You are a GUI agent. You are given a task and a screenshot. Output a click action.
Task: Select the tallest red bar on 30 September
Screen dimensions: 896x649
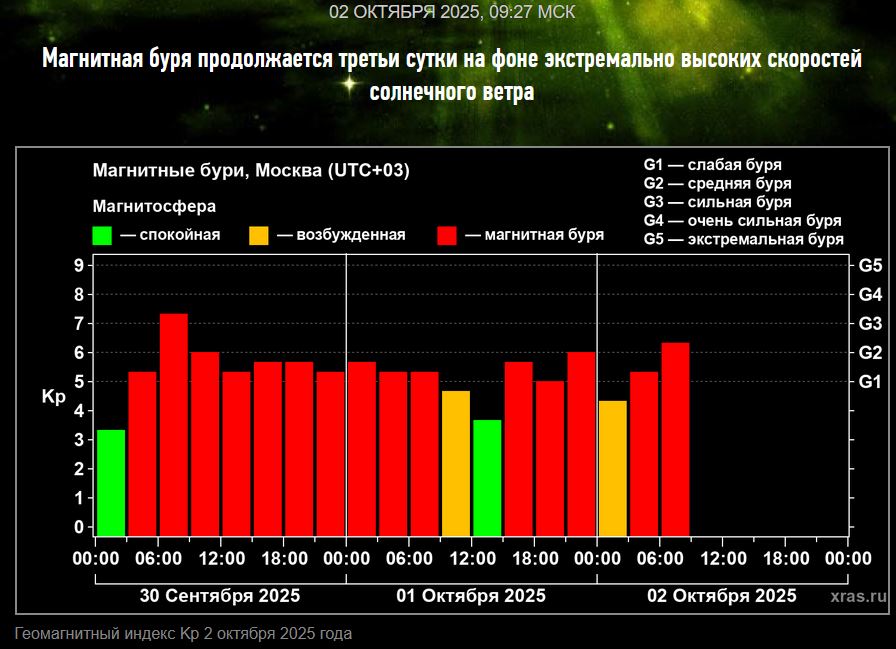point(174,425)
